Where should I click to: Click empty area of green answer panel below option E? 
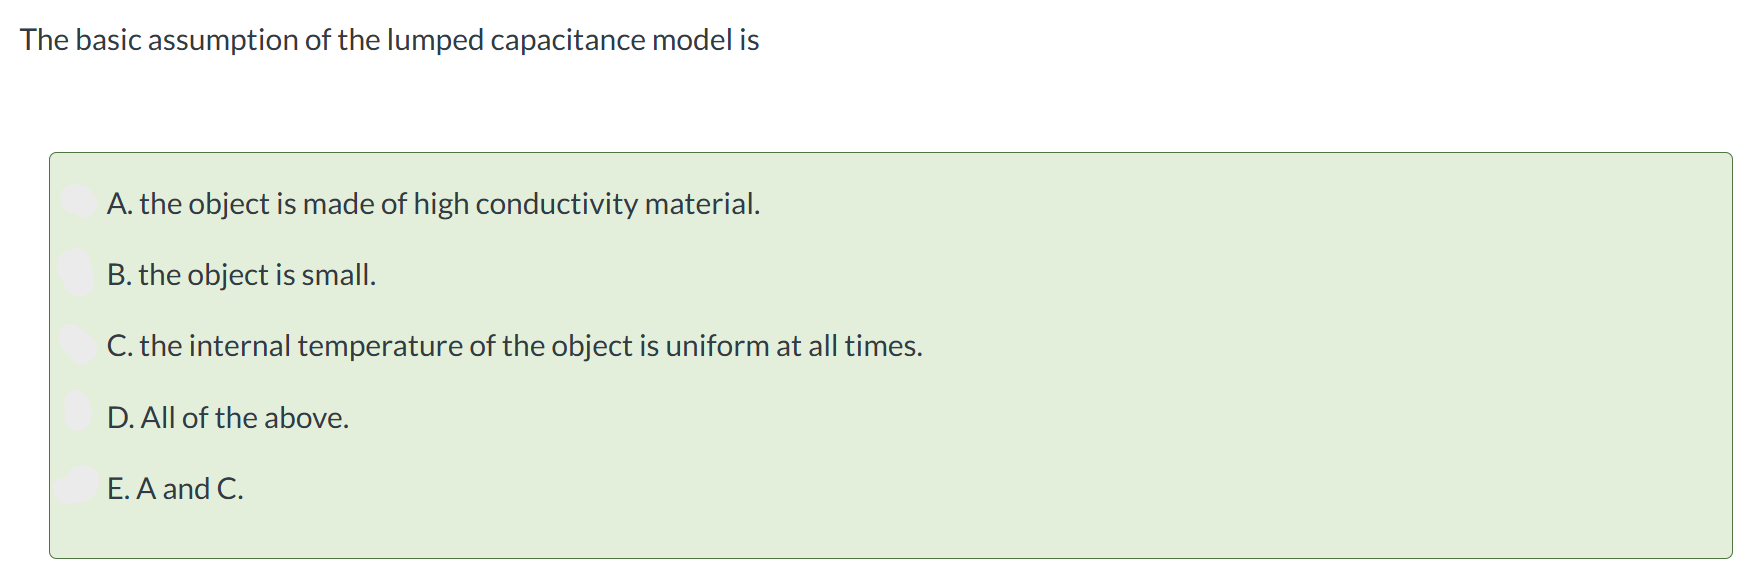(890, 533)
